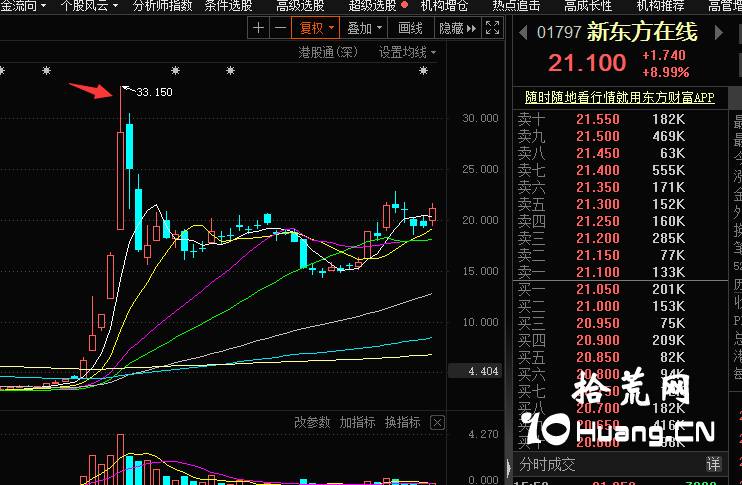Open 条件选股 menu
This screenshot has width=742, height=485.
(x=228, y=6)
